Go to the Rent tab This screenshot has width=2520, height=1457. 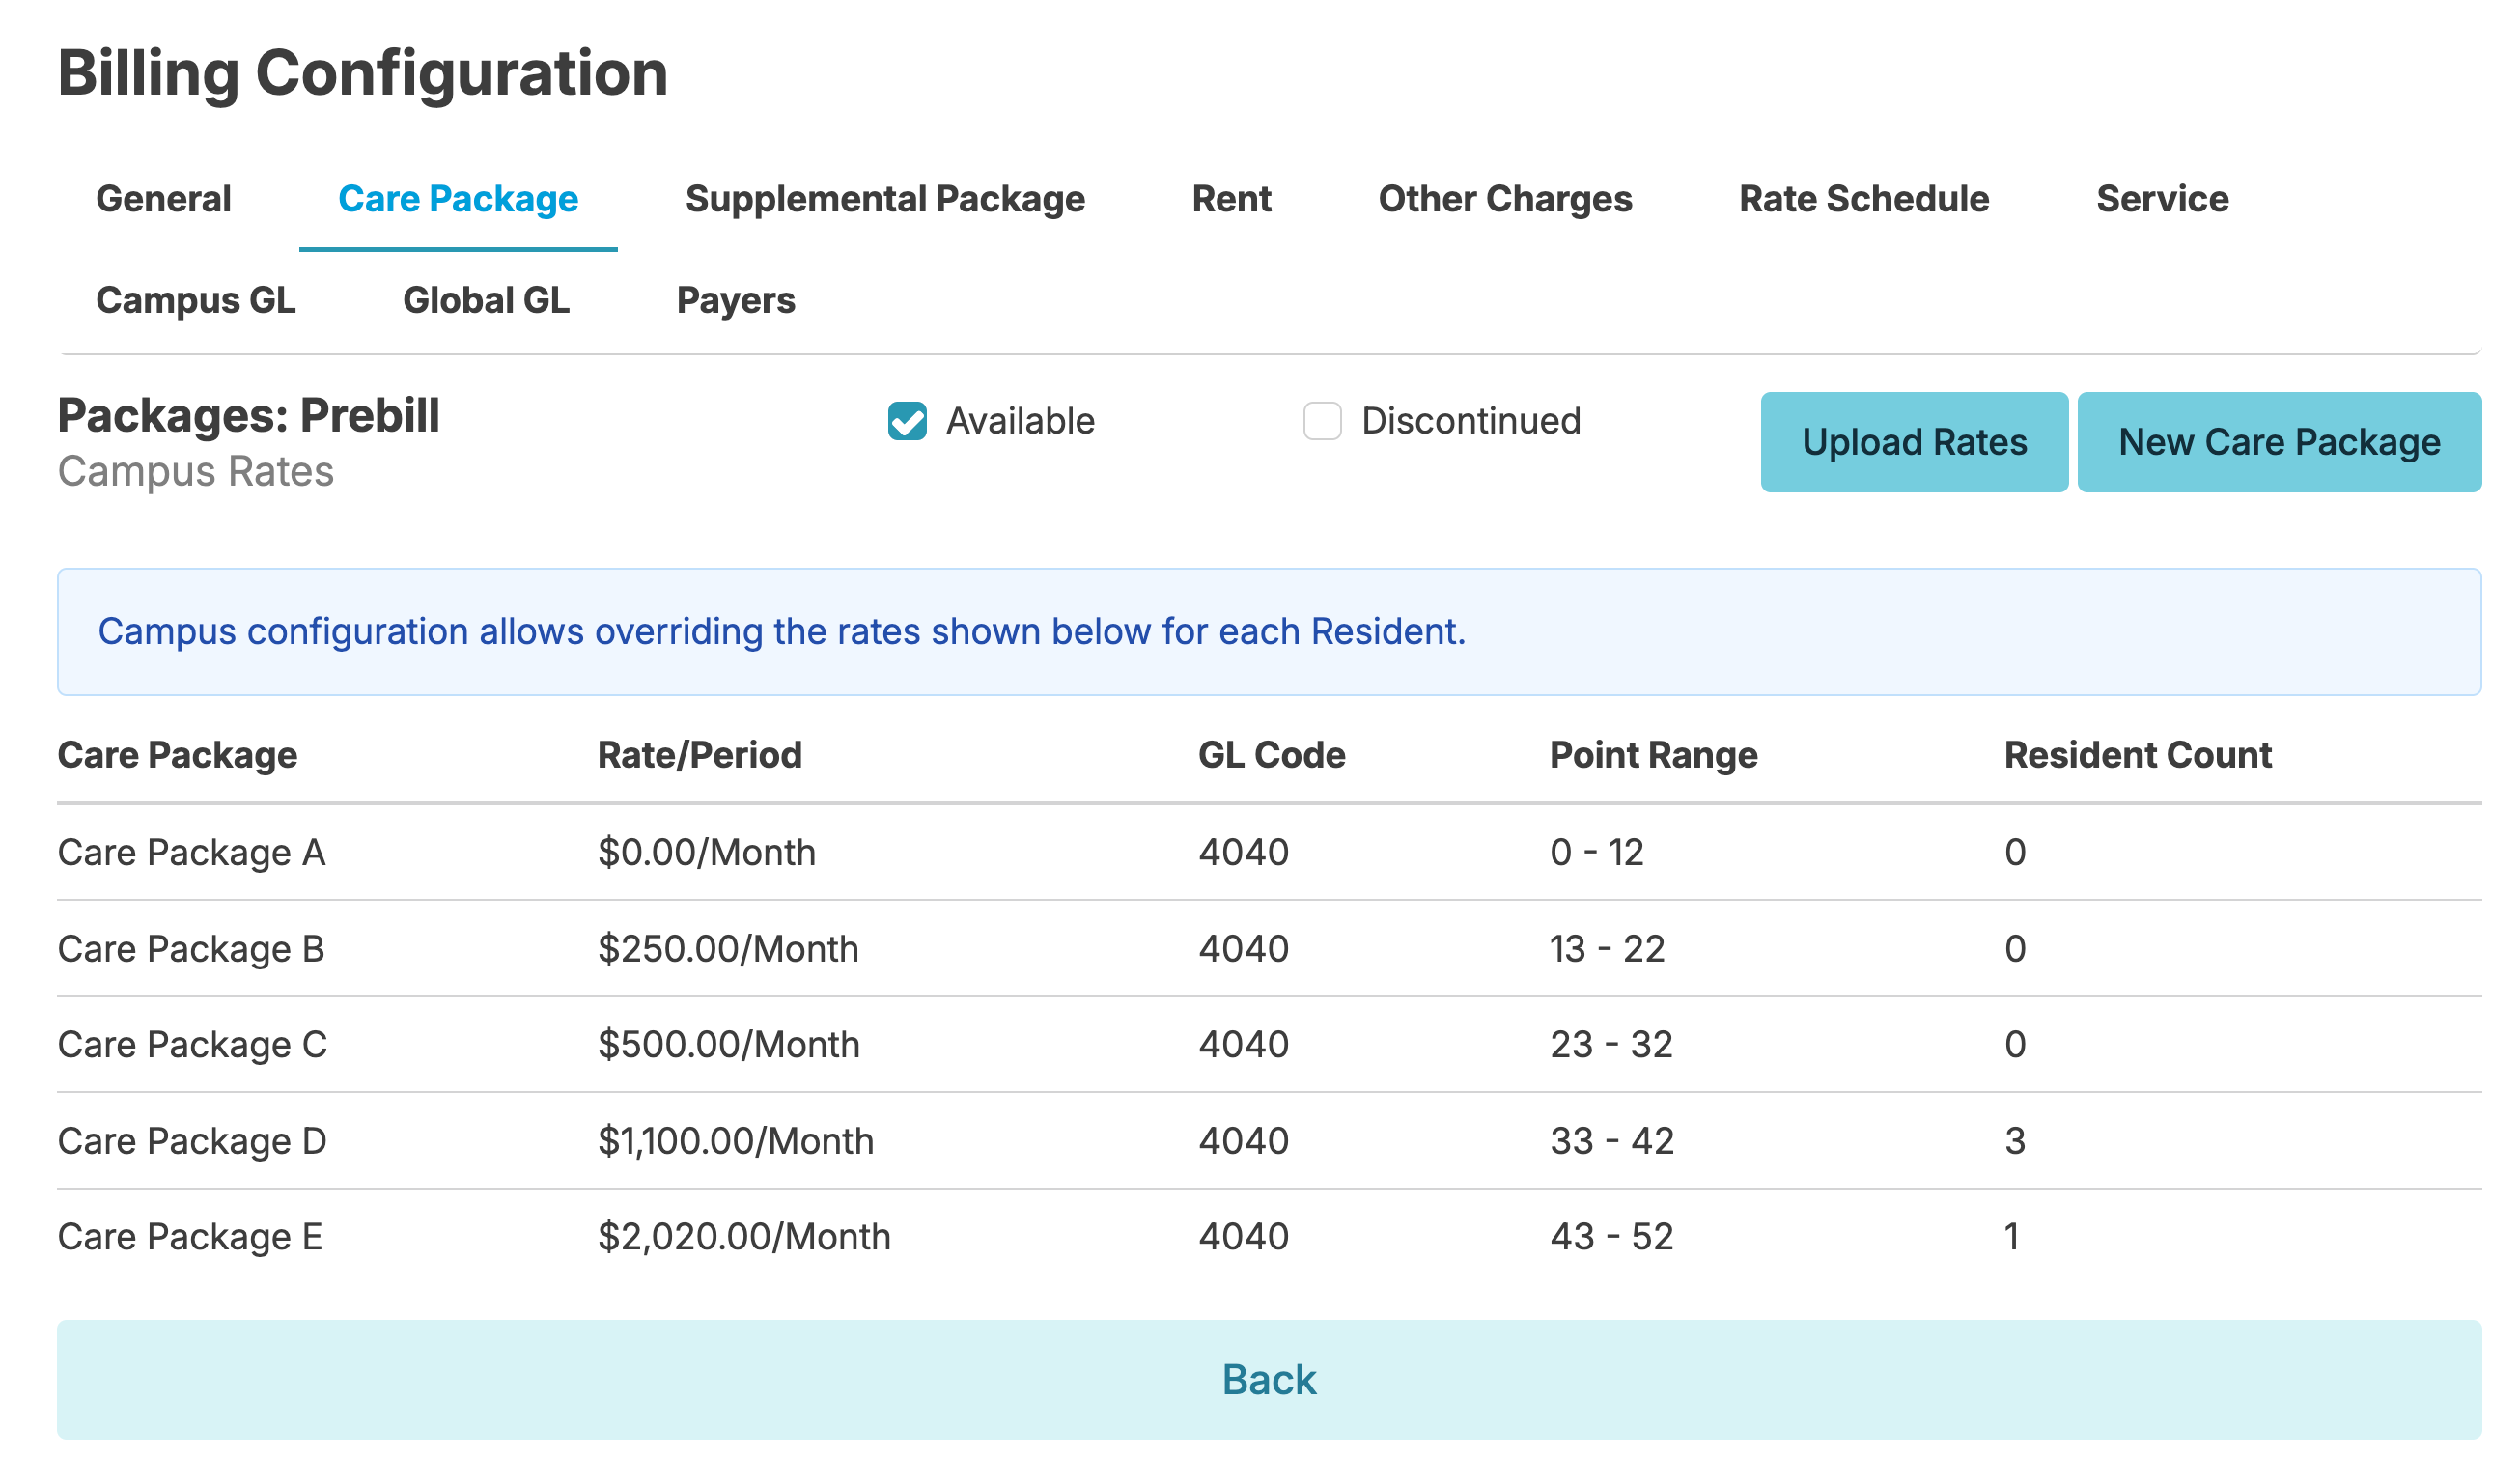(x=1231, y=199)
